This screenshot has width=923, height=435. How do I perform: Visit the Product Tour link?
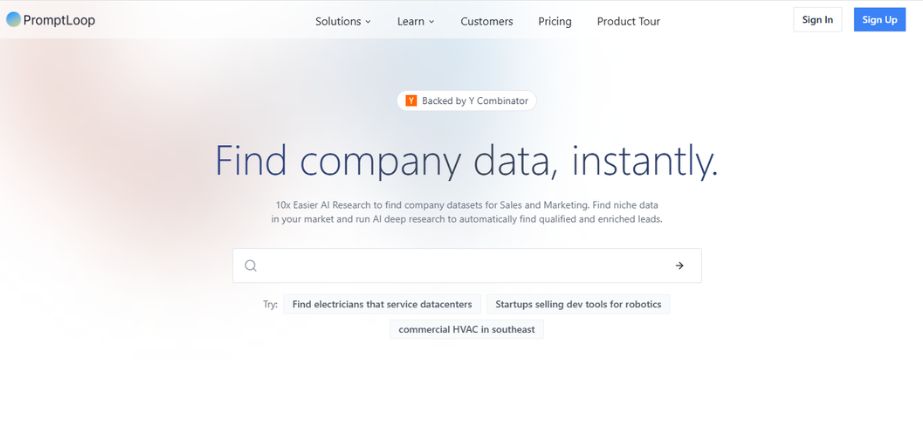(628, 21)
